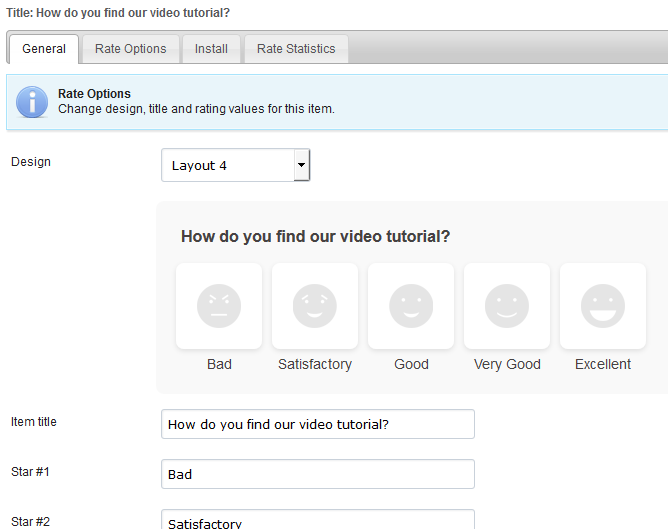668x529 pixels.
Task: Pick the Very Good smiley face icon
Action: pyautogui.click(x=507, y=306)
